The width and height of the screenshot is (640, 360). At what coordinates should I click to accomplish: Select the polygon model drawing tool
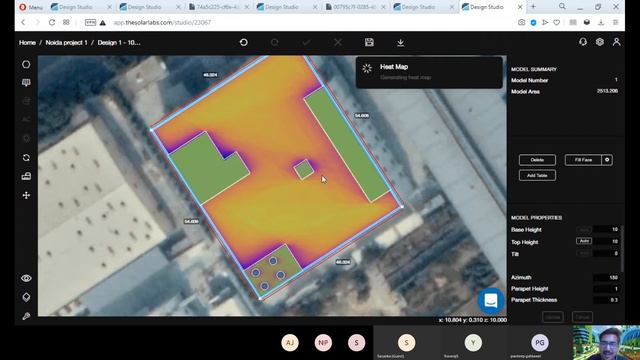pos(26,64)
